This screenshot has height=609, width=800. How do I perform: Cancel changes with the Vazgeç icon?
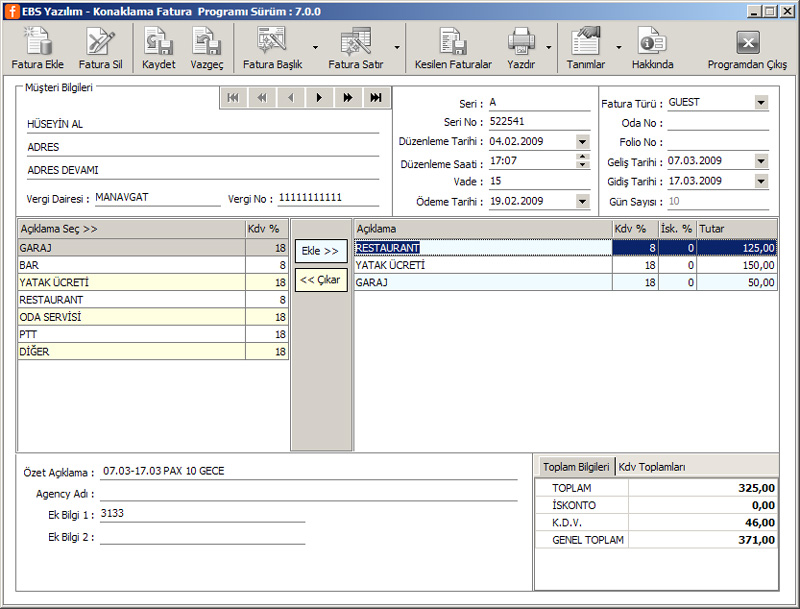pos(207,47)
